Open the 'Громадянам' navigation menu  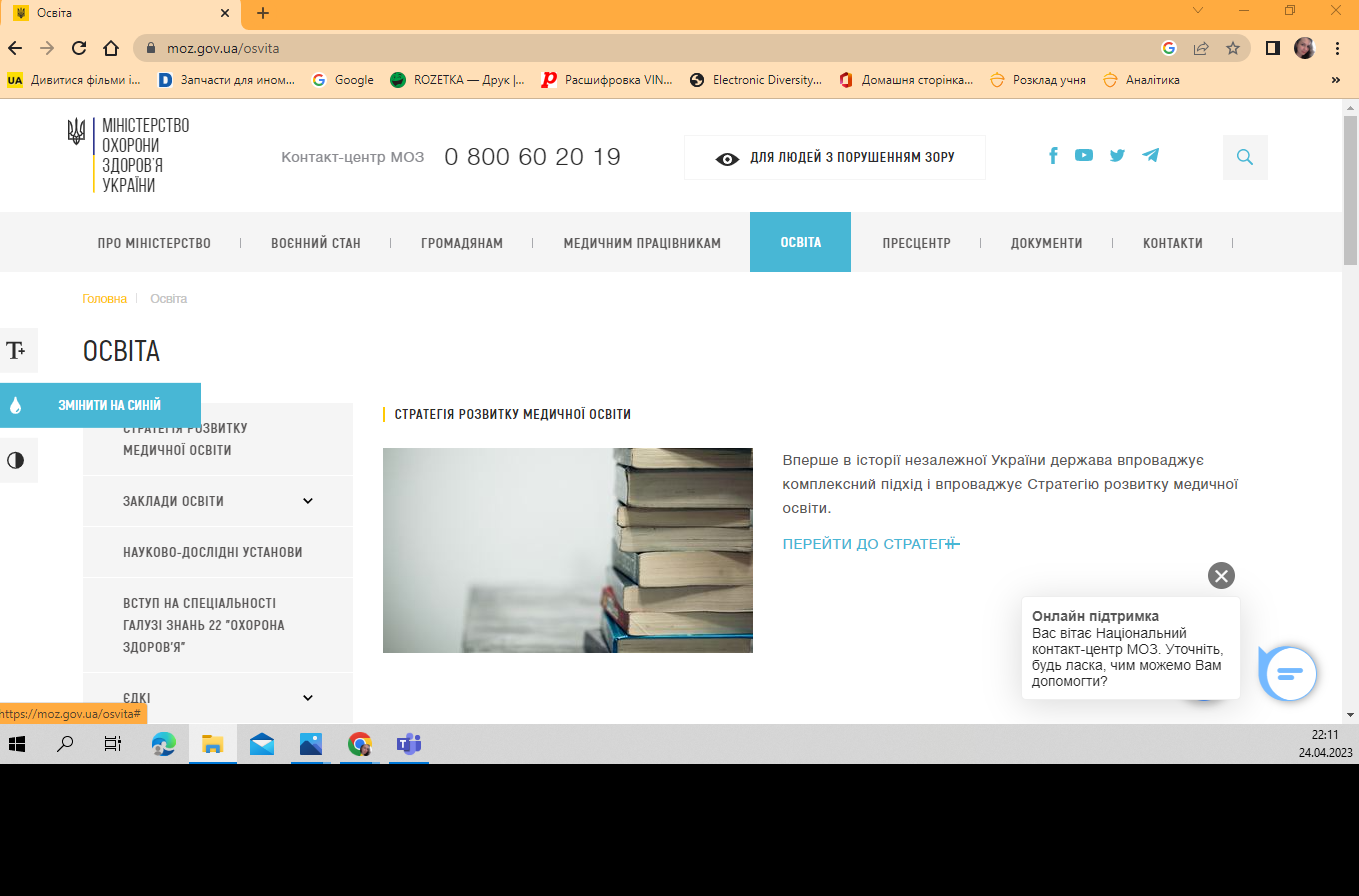(x=461, y=243)
